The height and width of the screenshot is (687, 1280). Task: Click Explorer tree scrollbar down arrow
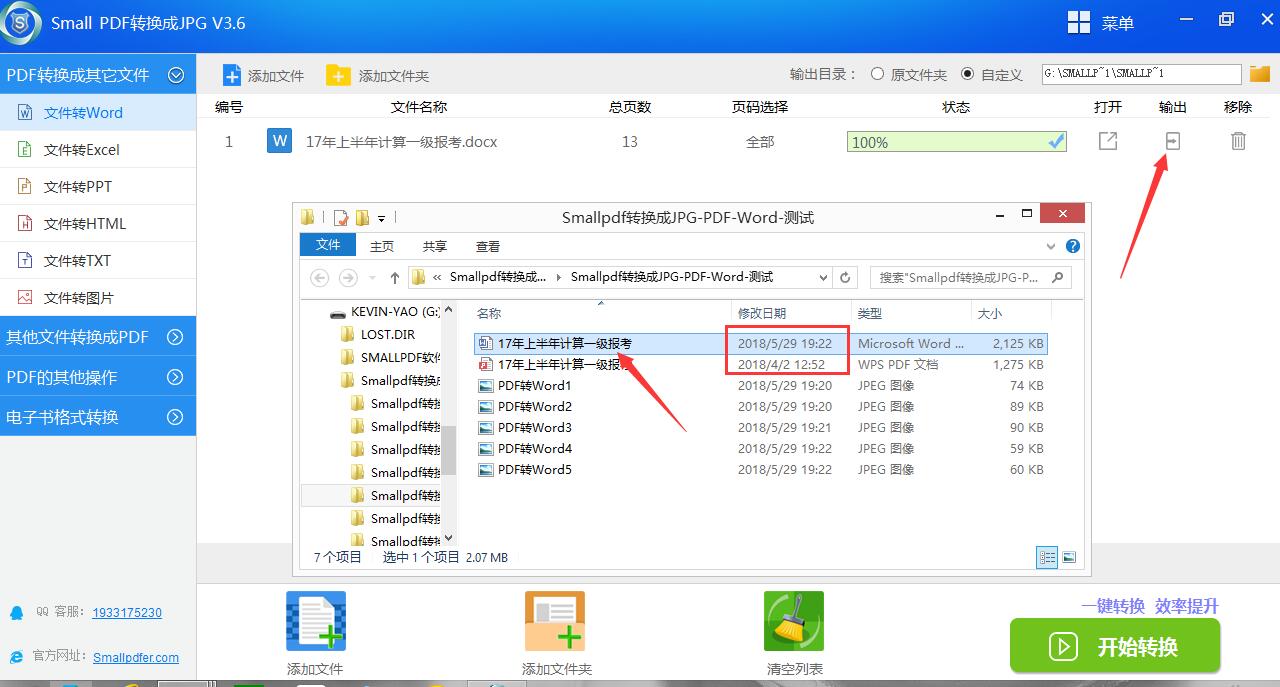tap(450, 539)
